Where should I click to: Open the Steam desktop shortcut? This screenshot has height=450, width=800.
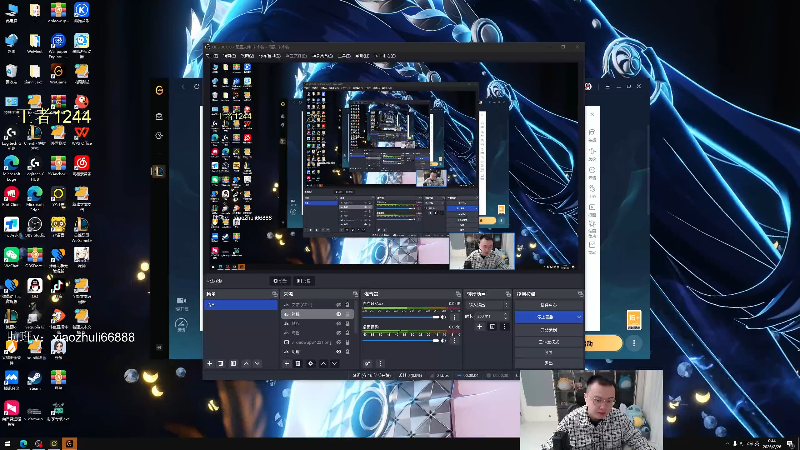click(x=35, y=378)
